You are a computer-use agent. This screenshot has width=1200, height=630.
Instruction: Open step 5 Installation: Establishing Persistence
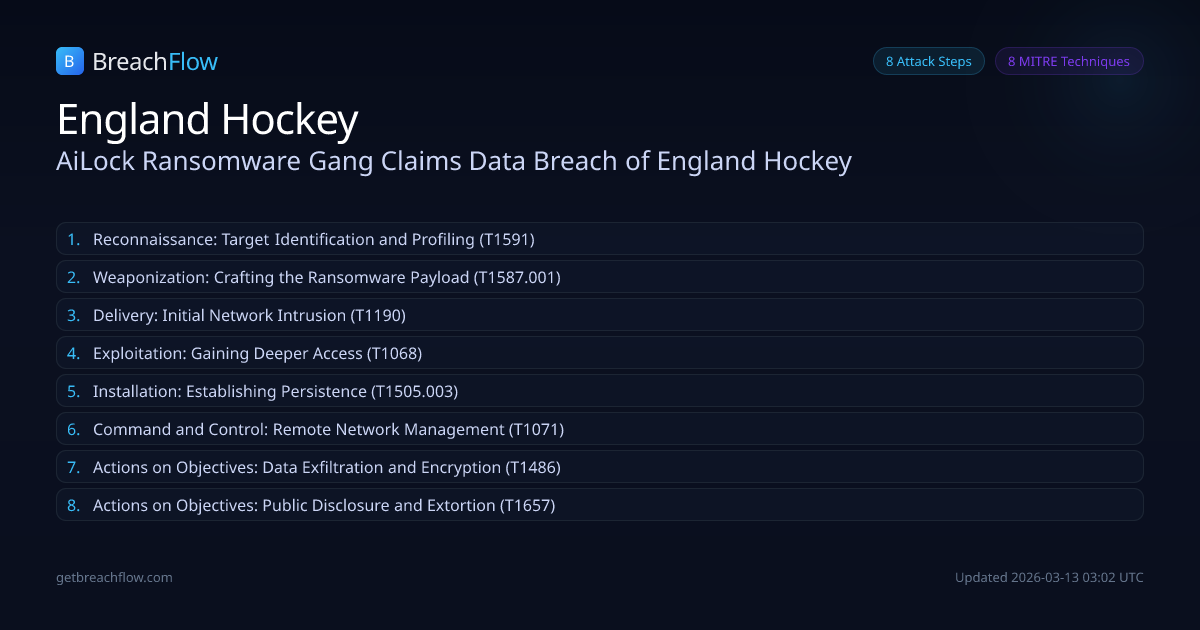click(x=275, y=391)
